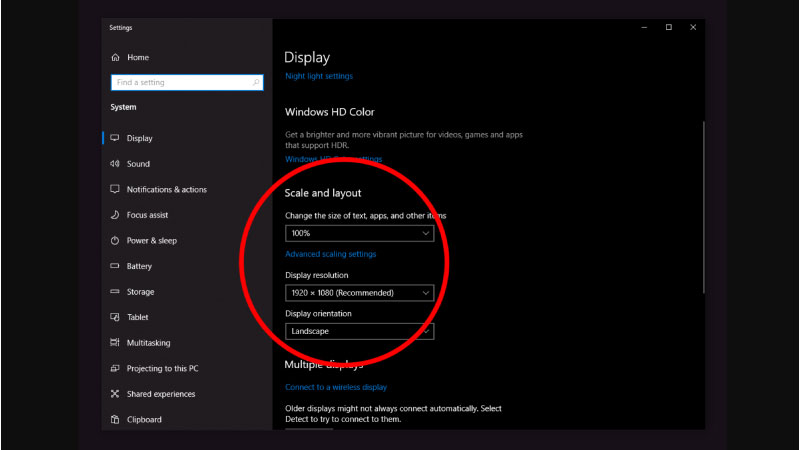This screenshot has height=450, width=800.
Task: Click the Focus assist moon icon
Action: 115,215
